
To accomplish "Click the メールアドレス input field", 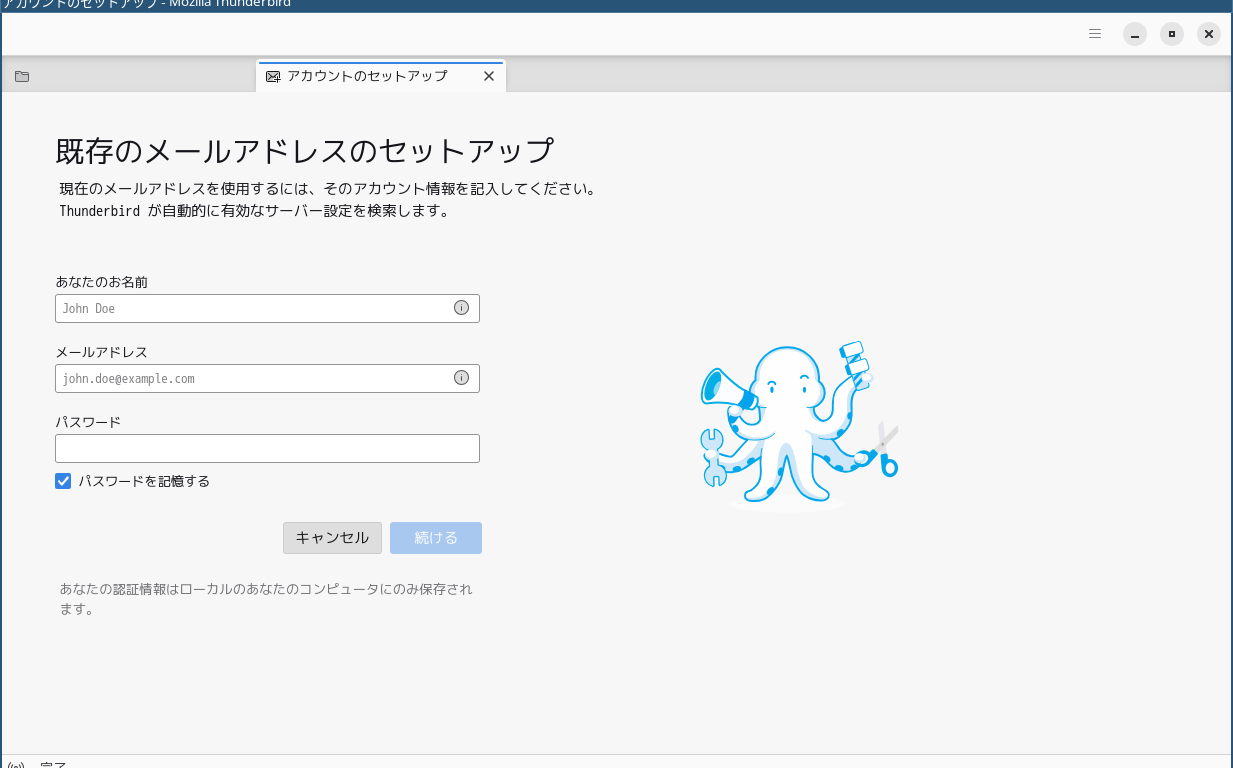I will (267, 378).
